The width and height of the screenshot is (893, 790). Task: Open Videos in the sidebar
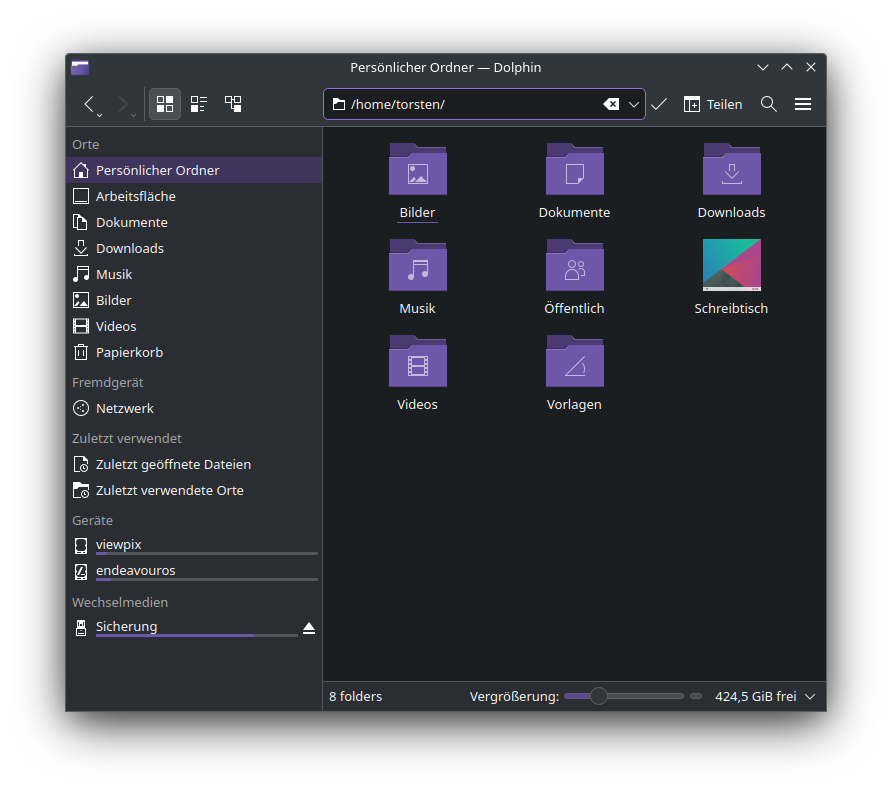click(194, 326)
